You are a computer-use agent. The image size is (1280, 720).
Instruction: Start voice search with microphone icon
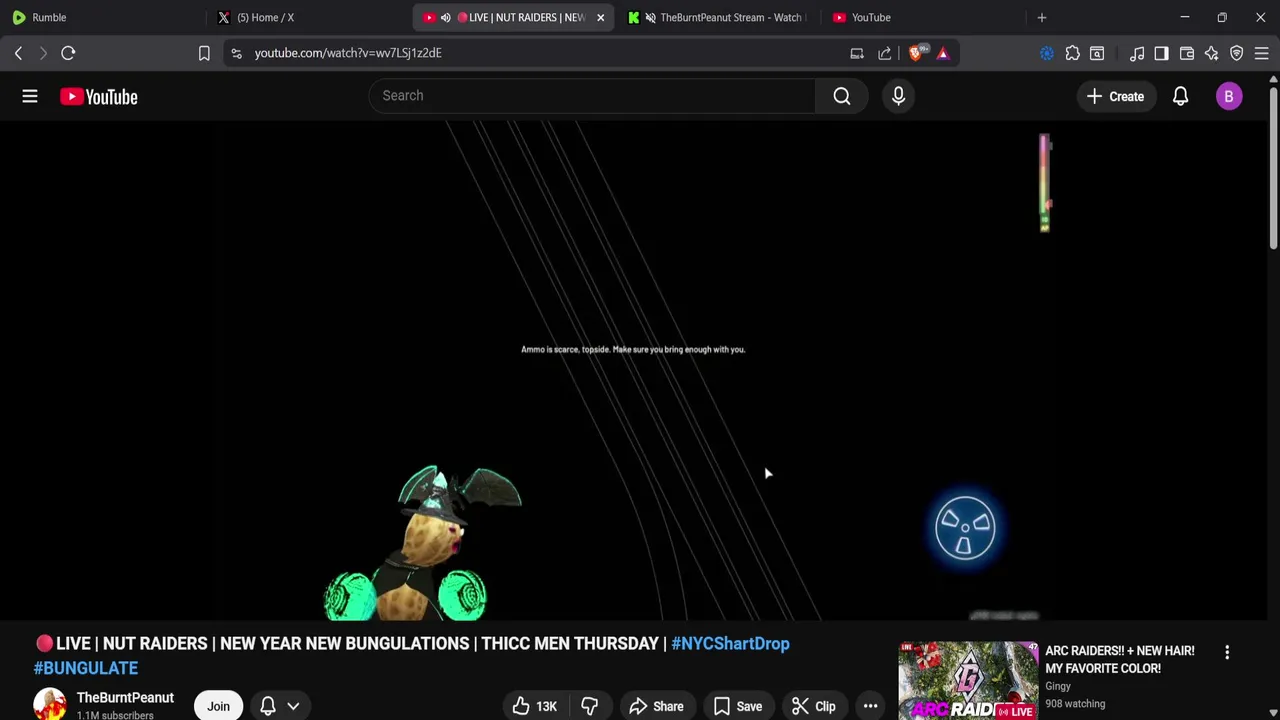click(x=898, y=96)
